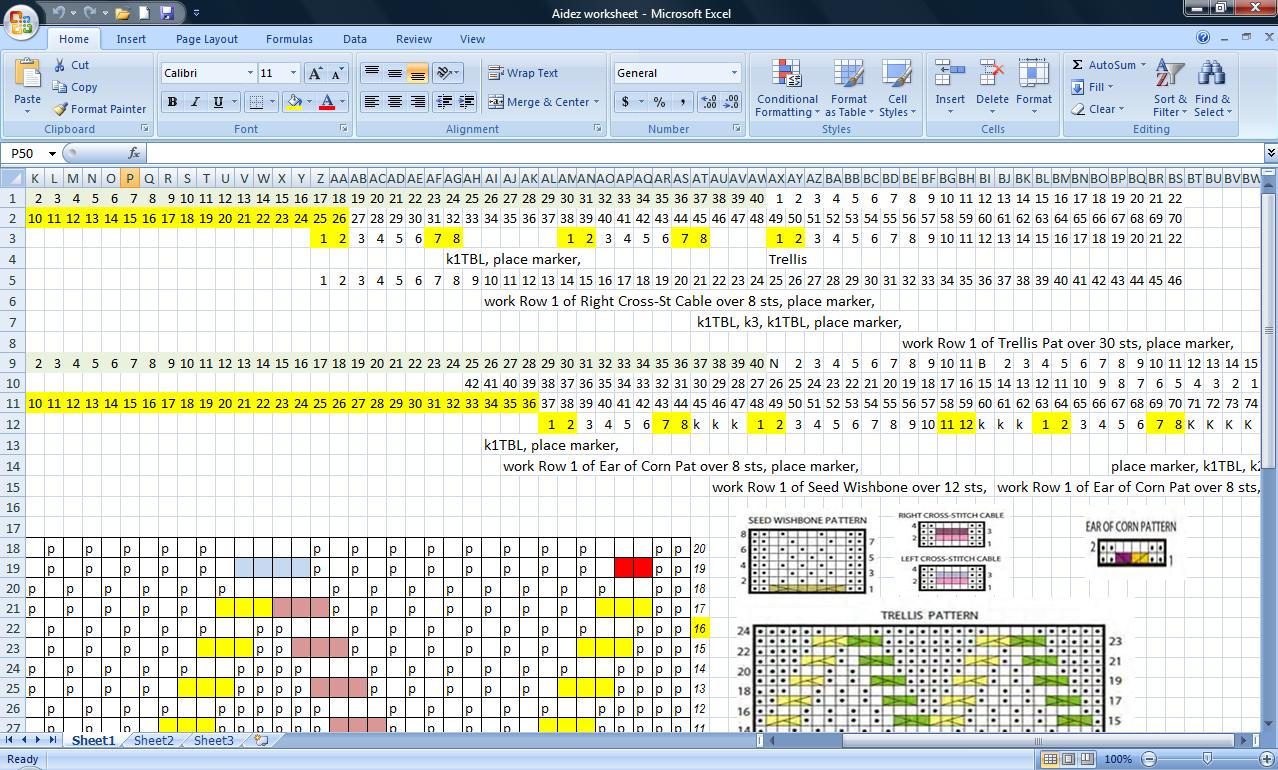Image resolution: width=1278 pixels, height=770 pixels.
Task: Switch to the Formulas ribbon tab
Action: tap(289, 39)
